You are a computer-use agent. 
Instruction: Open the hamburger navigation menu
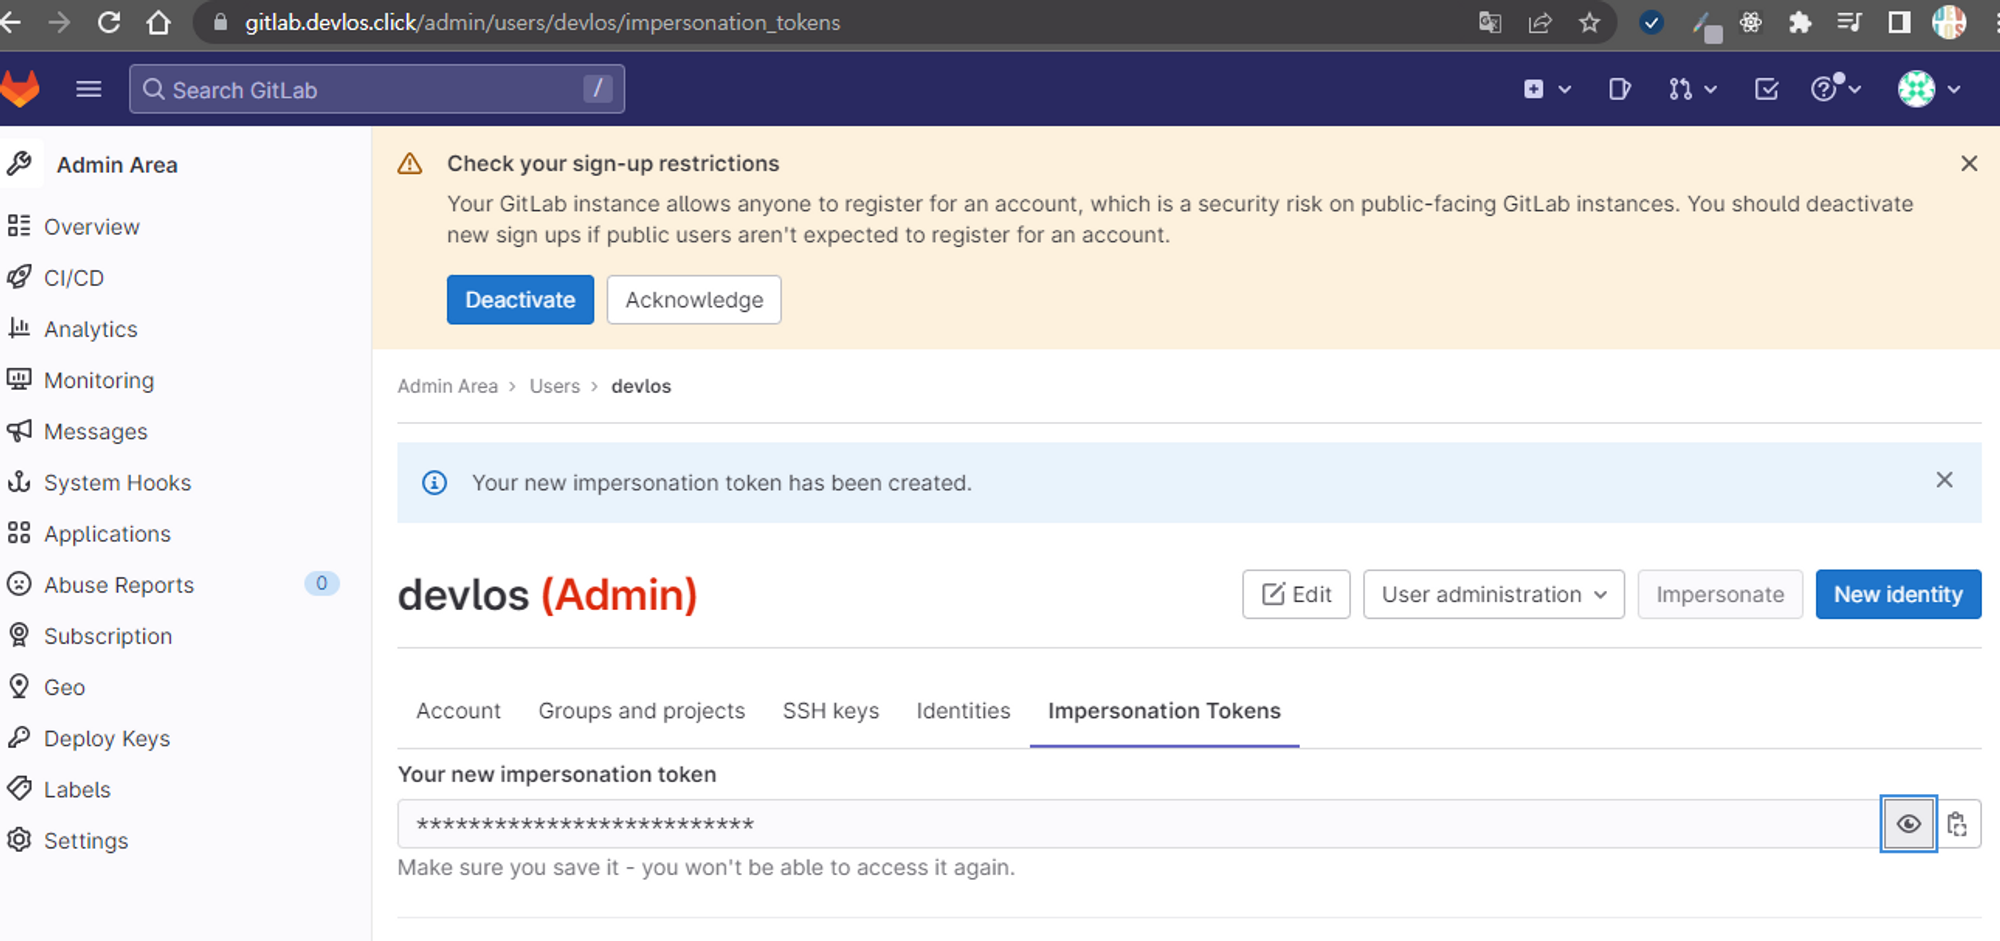click(89, 89)
